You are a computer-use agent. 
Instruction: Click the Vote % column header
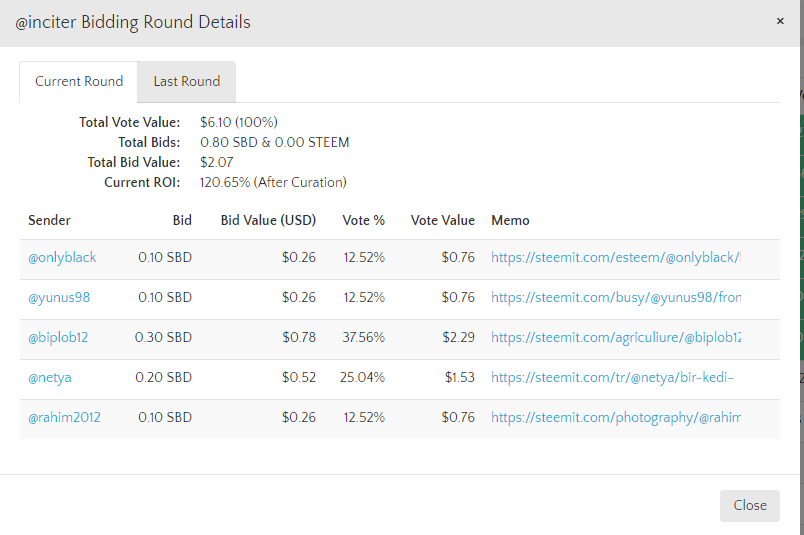point(364,220)
